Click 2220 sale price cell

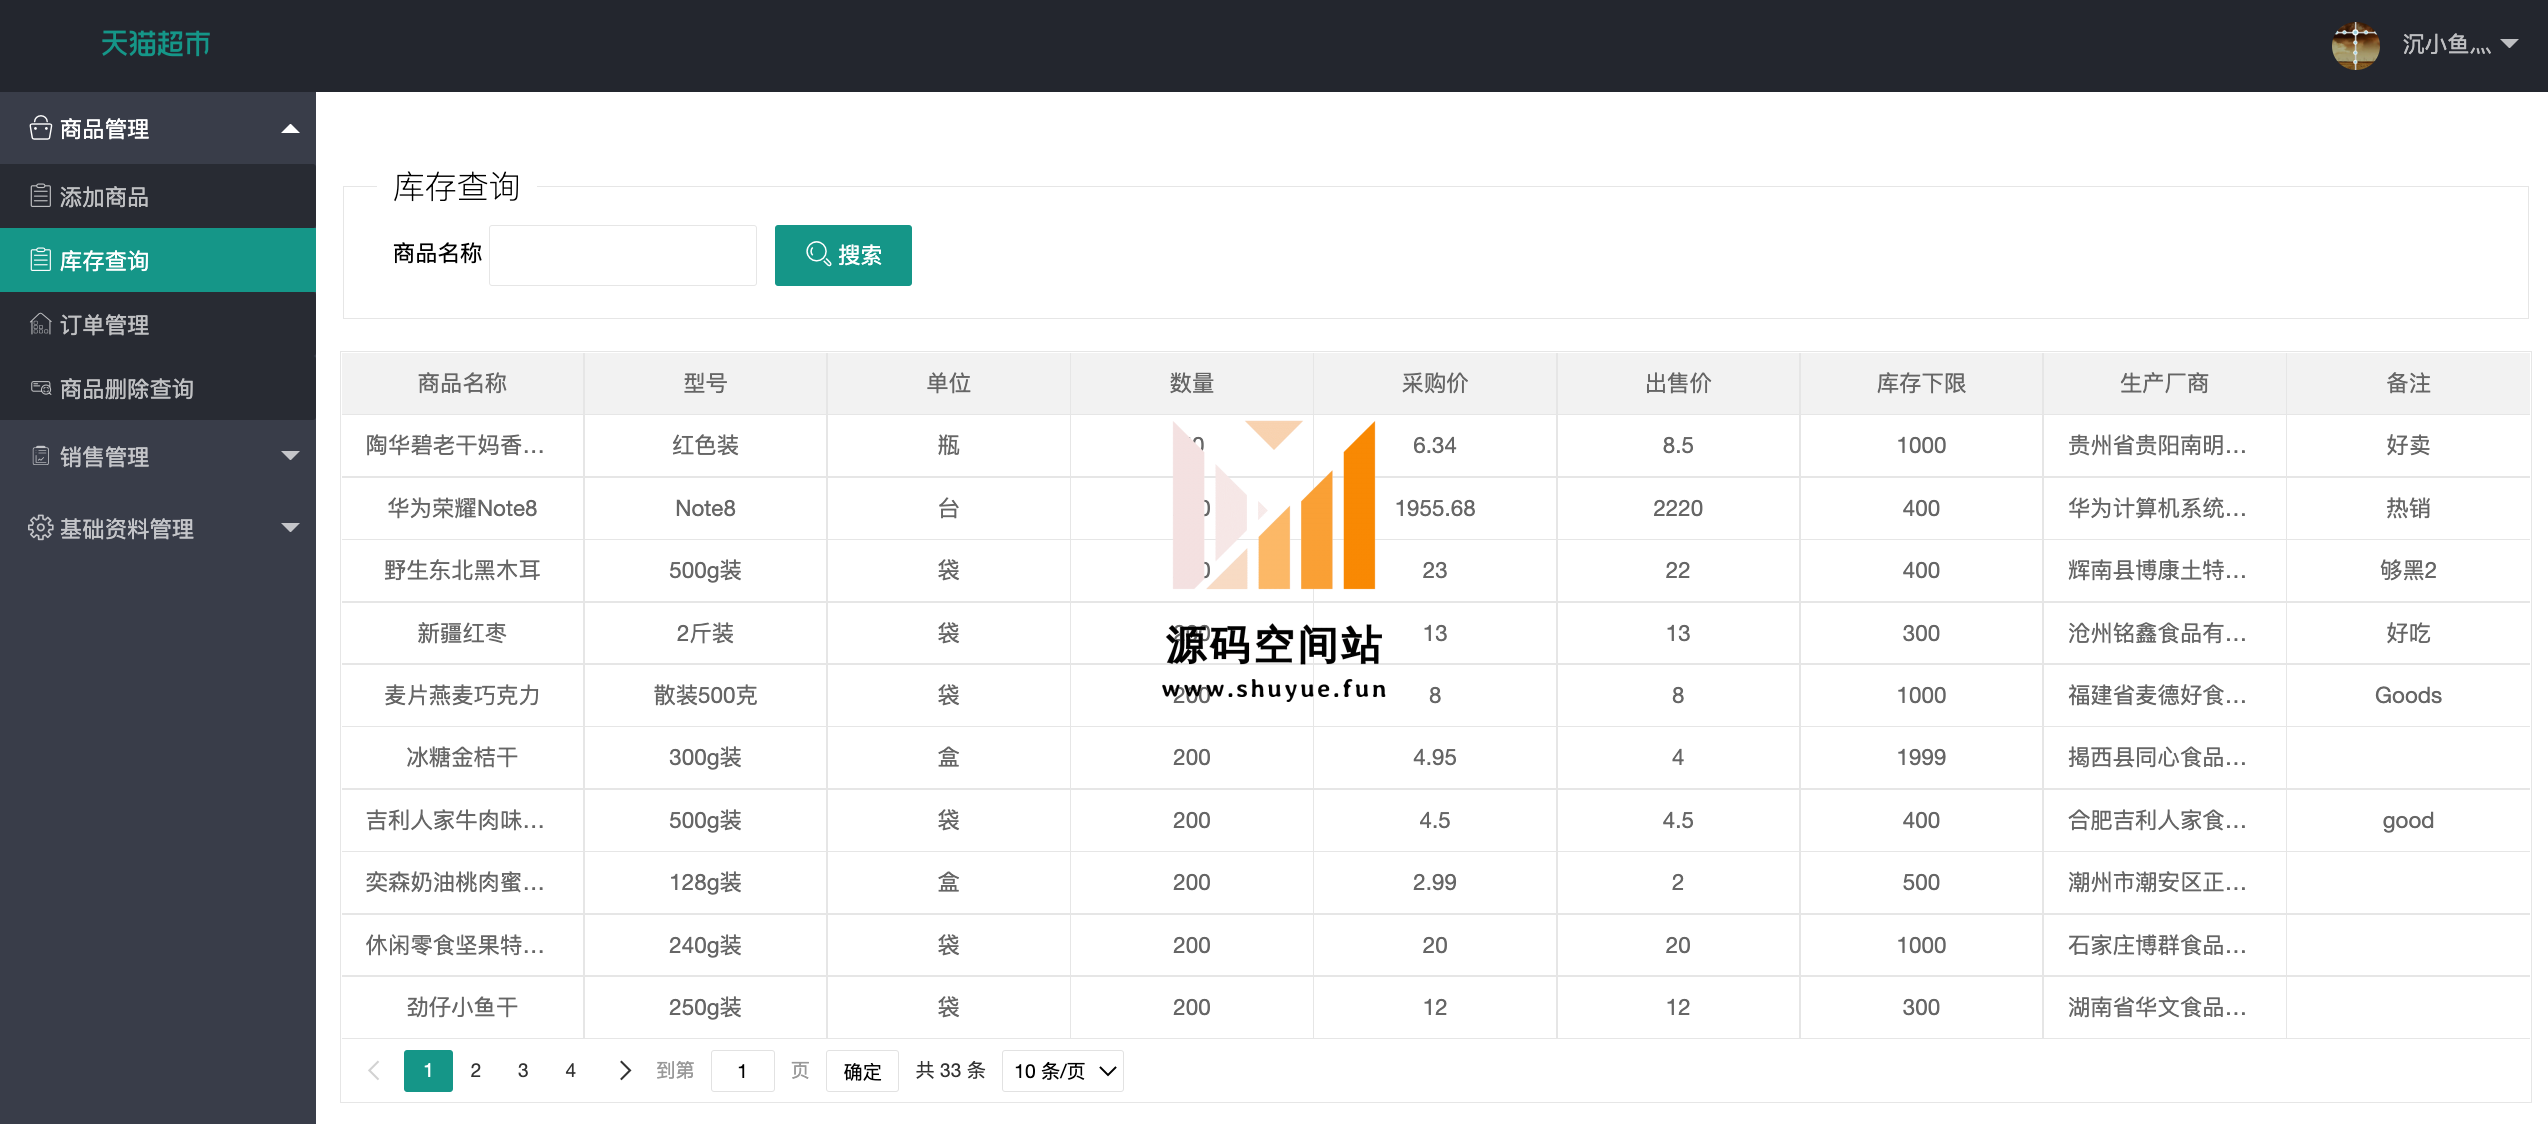coord(1678,508)
